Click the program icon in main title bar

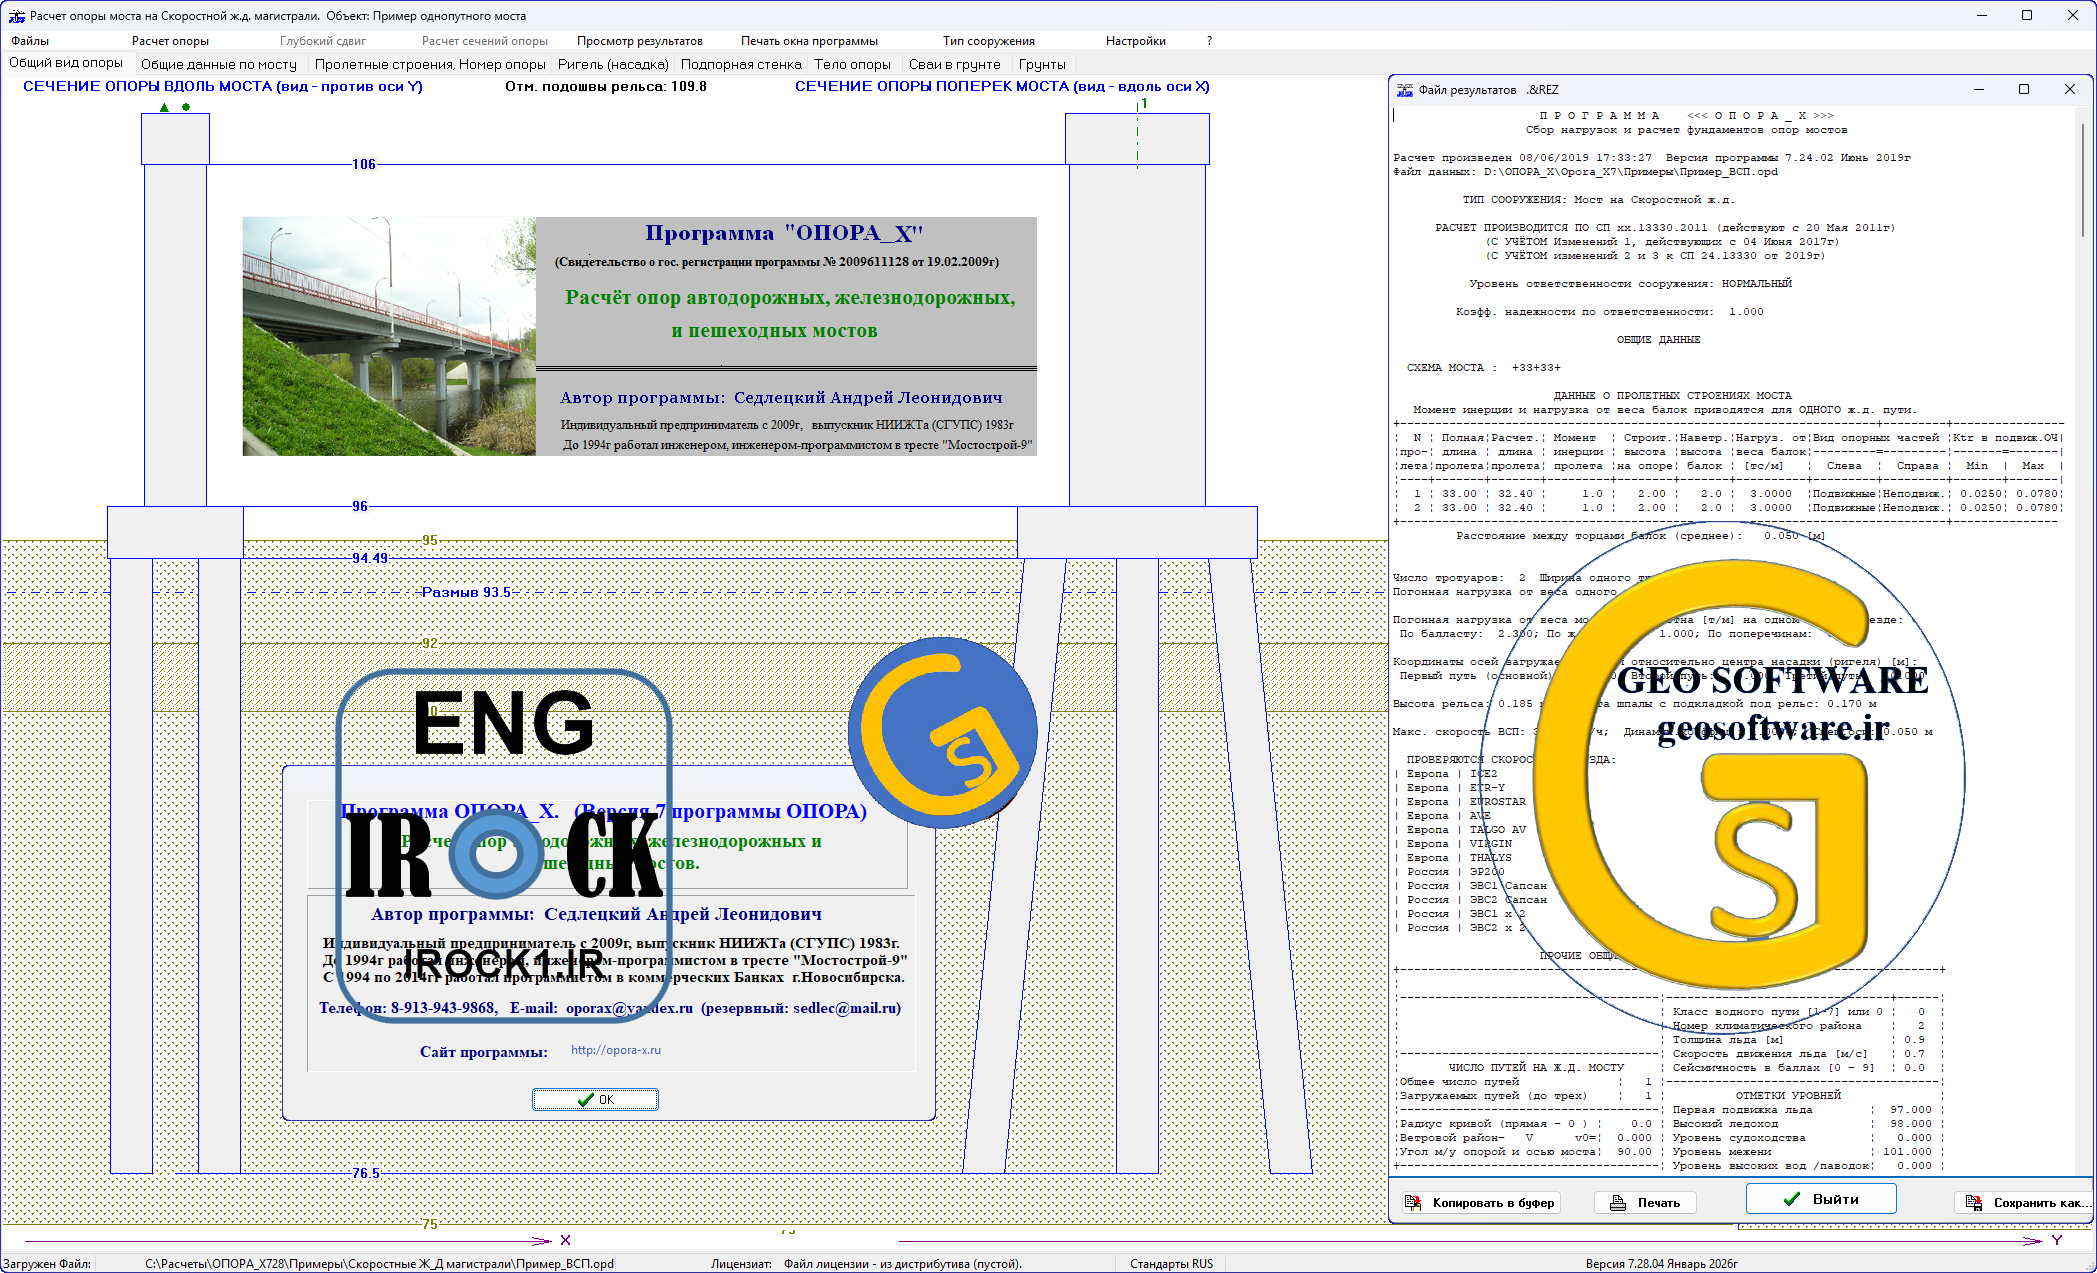(17, 16)
